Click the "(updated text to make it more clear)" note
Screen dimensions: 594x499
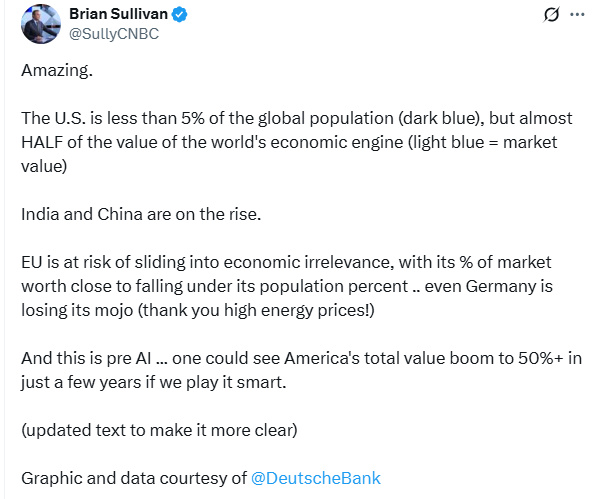point(159,430)
